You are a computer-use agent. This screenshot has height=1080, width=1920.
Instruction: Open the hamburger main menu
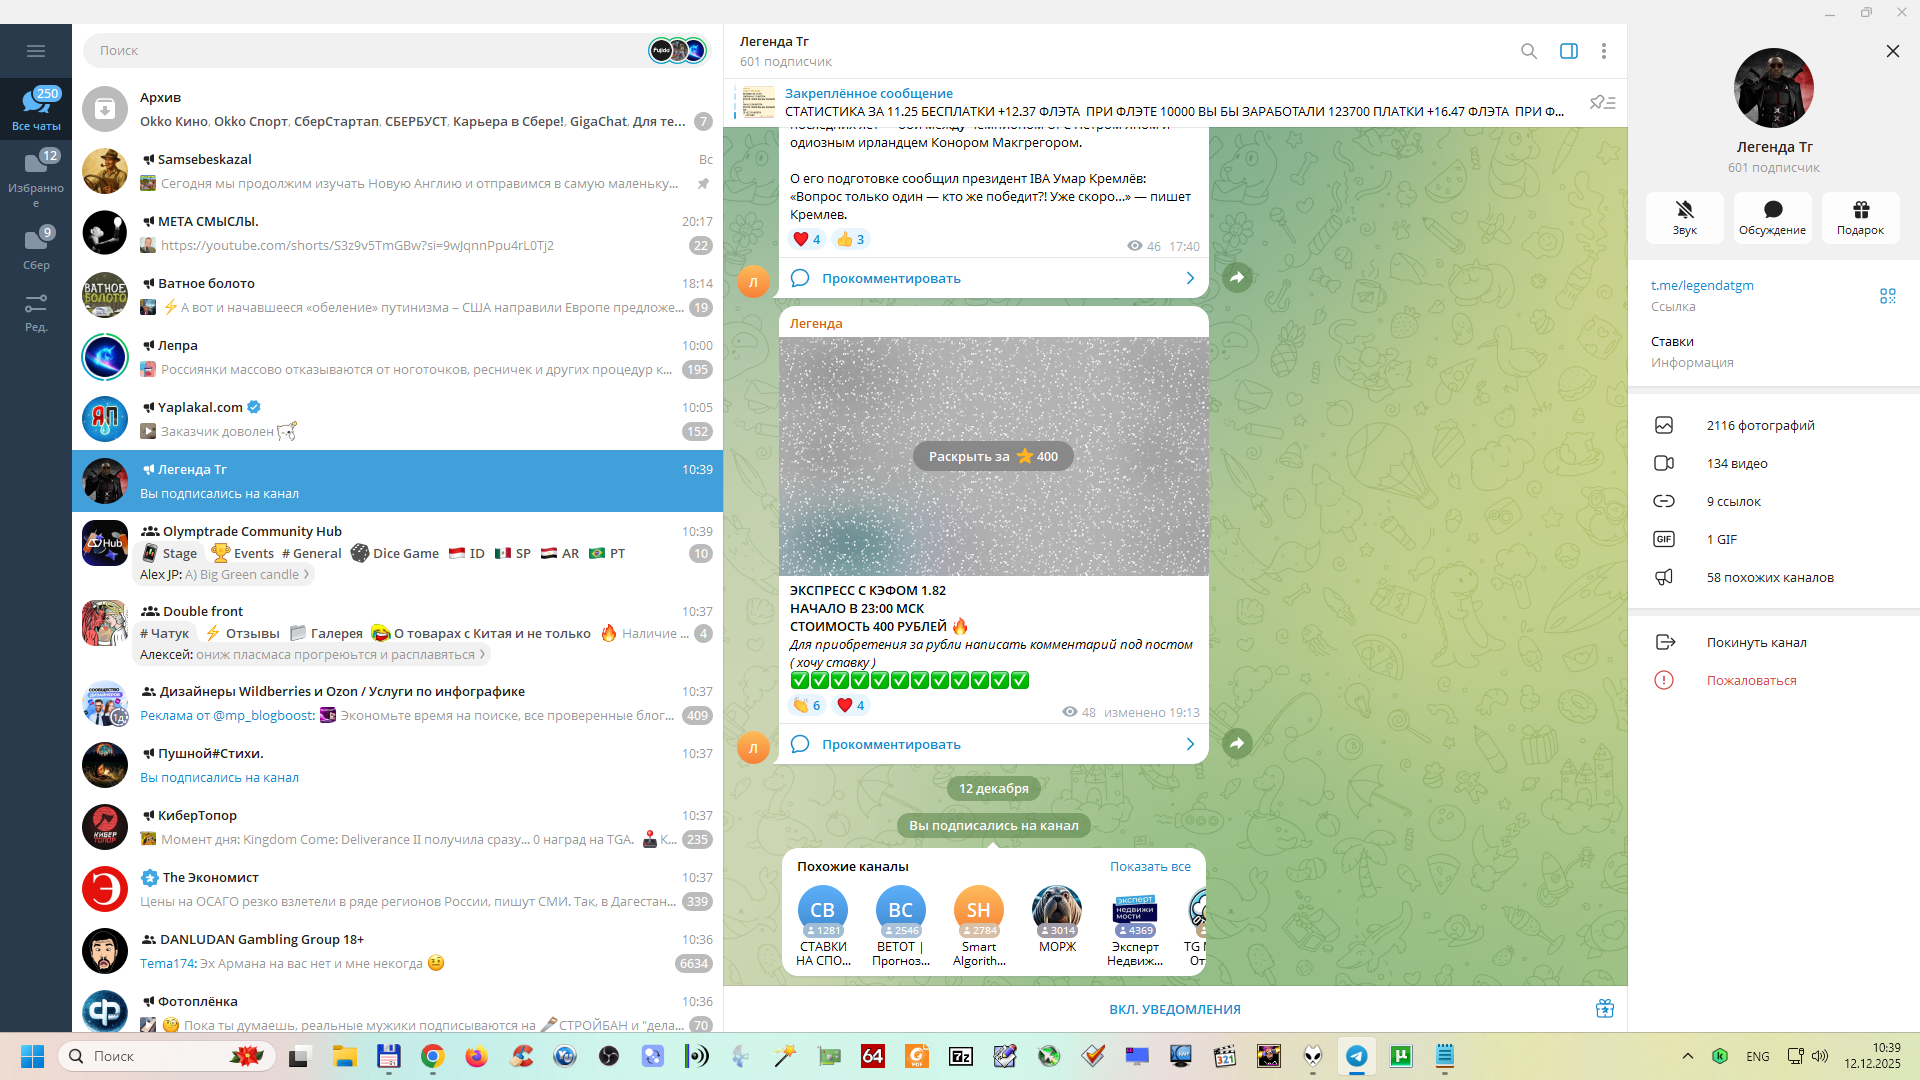point(36,51)
